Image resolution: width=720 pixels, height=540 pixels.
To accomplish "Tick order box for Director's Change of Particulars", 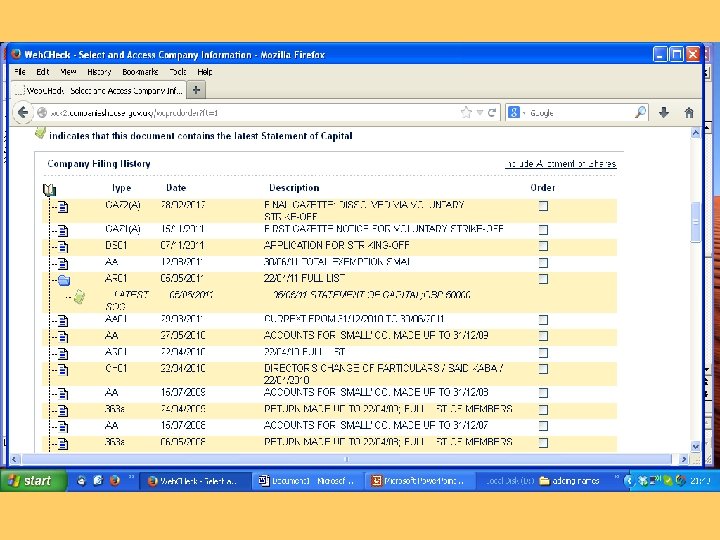I will (543, 369).
